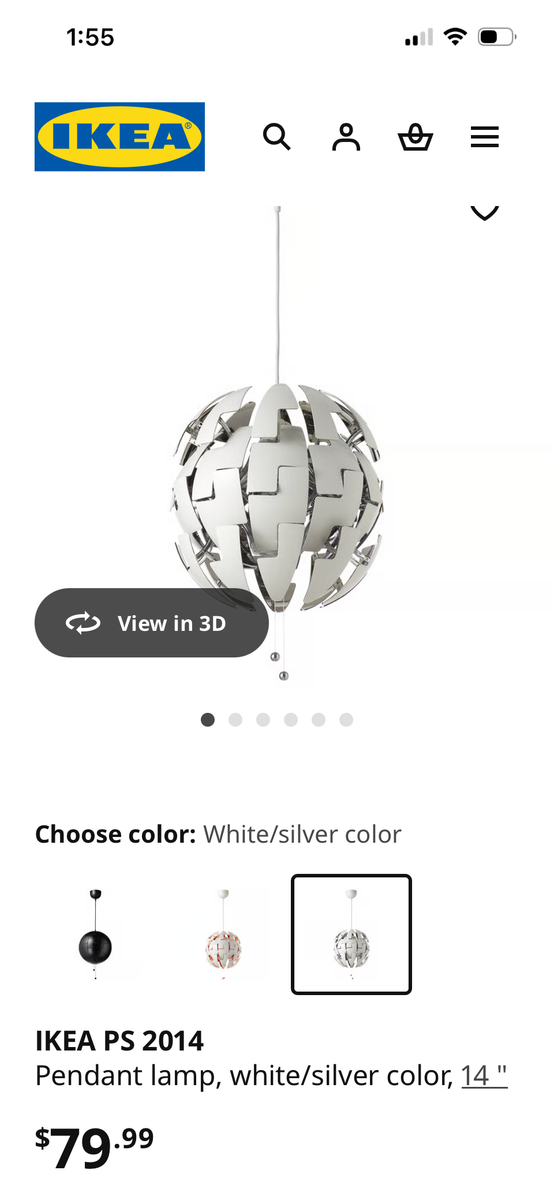Choose the white/orange lamp color thumbnail

pyautogui.click(x=223, y=935)
